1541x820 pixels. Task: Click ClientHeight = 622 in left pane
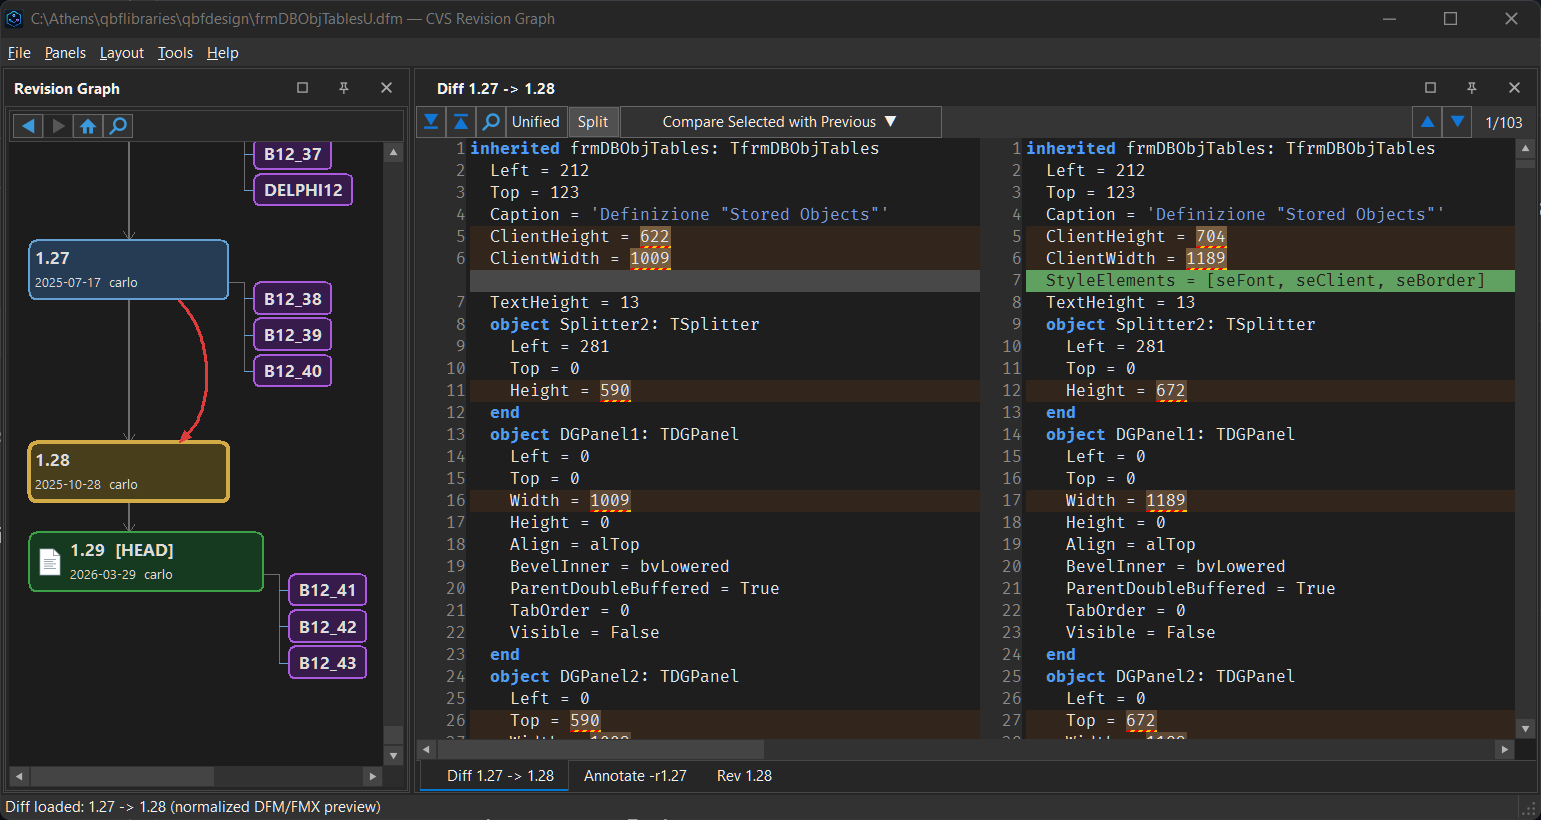click(580, 237)
